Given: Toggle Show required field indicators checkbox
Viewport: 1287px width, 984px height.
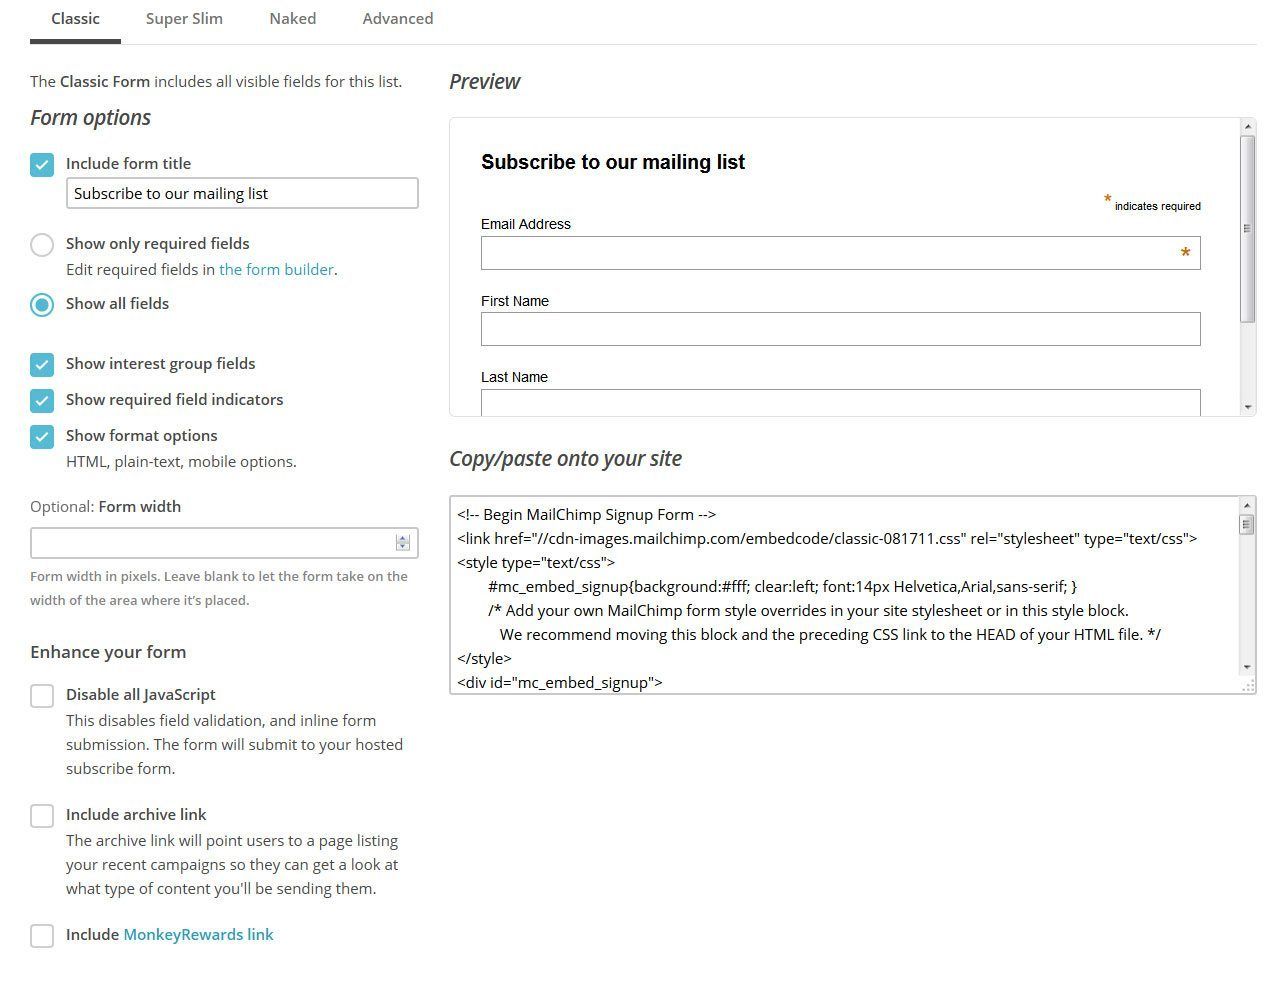Looking at the screenshot, I should [42, 400].
